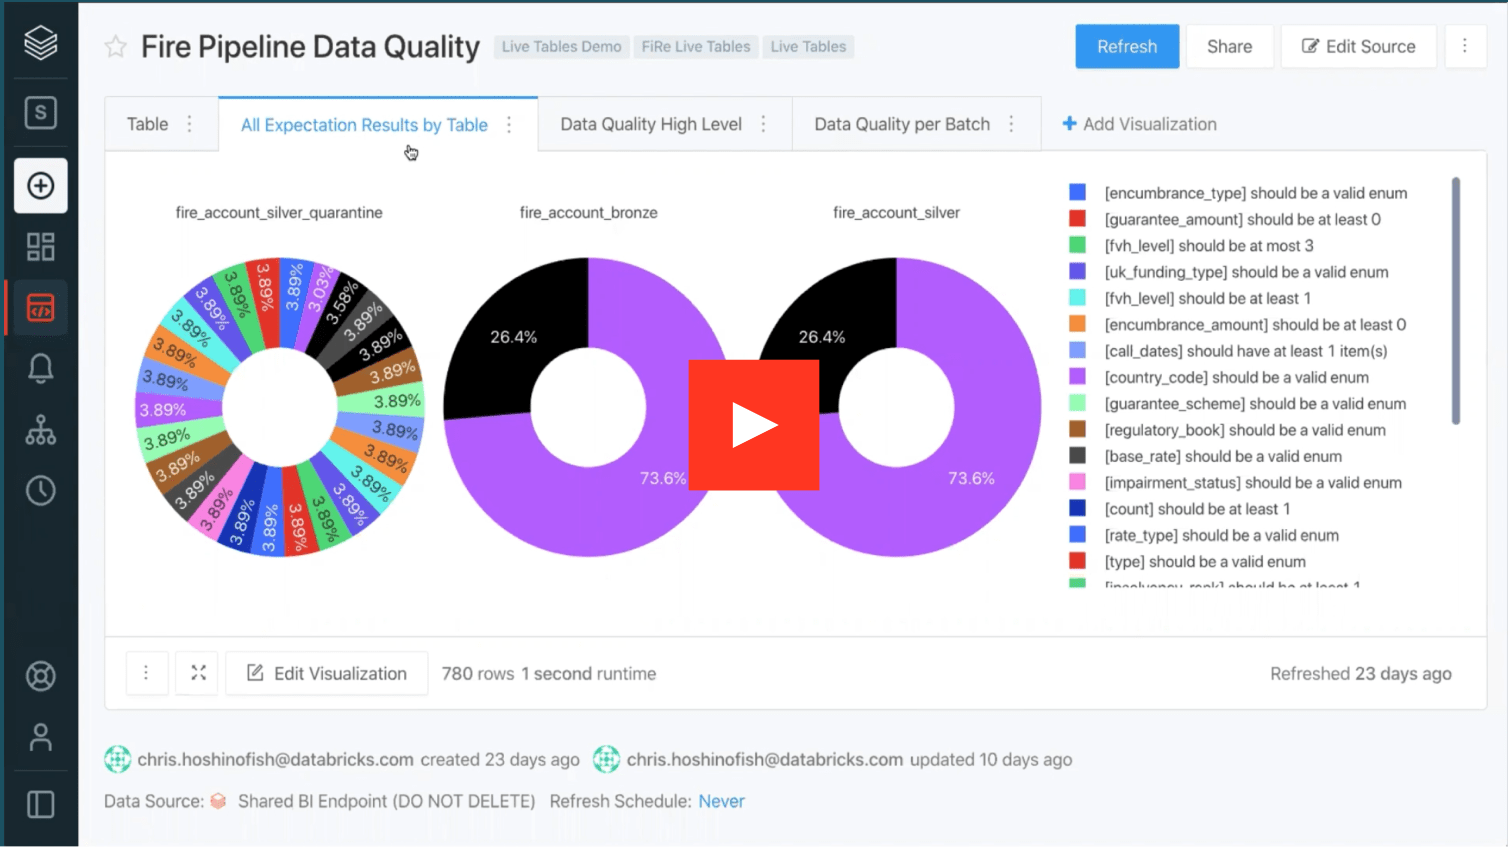
Task: Open options for All Expectation Results tab
Action: pos(509,124)
